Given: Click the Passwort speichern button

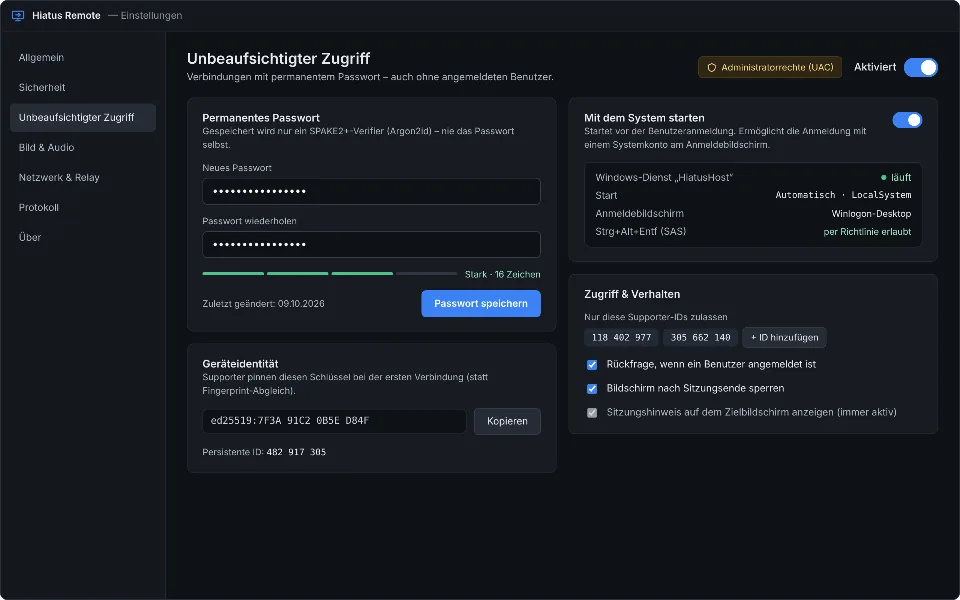Looking at the screenshot, I should (481, 304).
